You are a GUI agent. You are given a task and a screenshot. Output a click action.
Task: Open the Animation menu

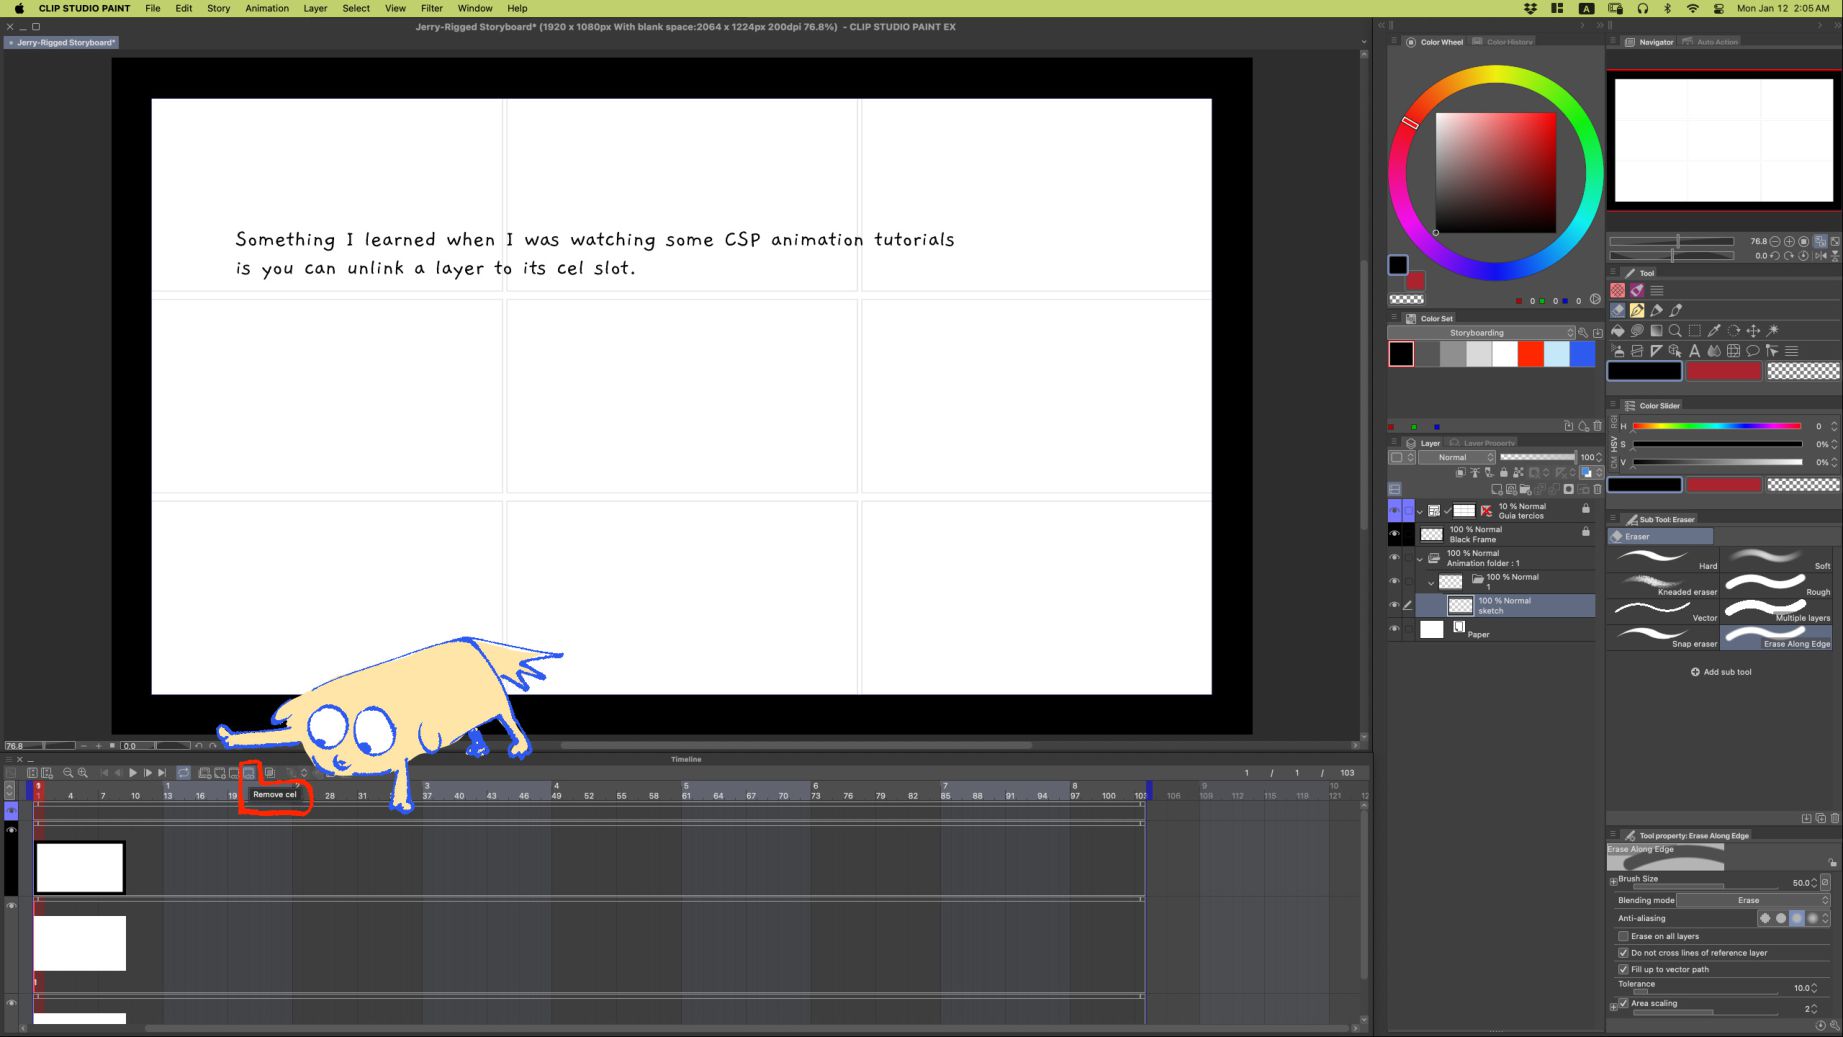266,8
